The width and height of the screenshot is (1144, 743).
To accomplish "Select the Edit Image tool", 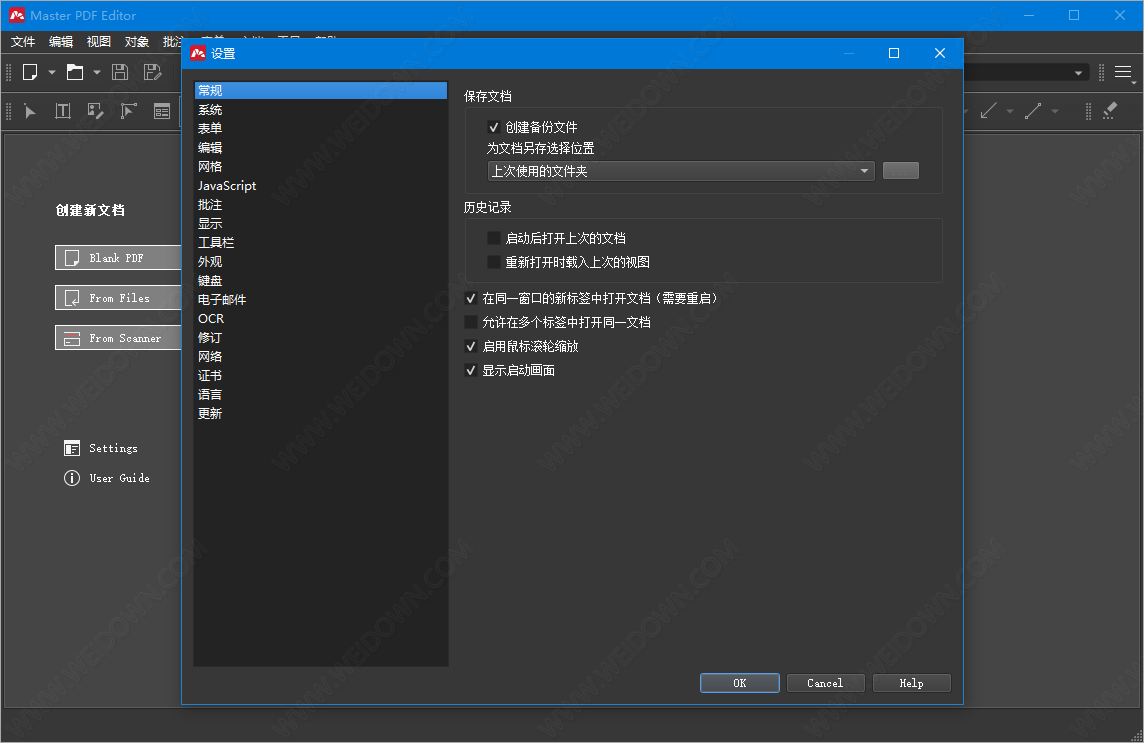I will 96,111.
